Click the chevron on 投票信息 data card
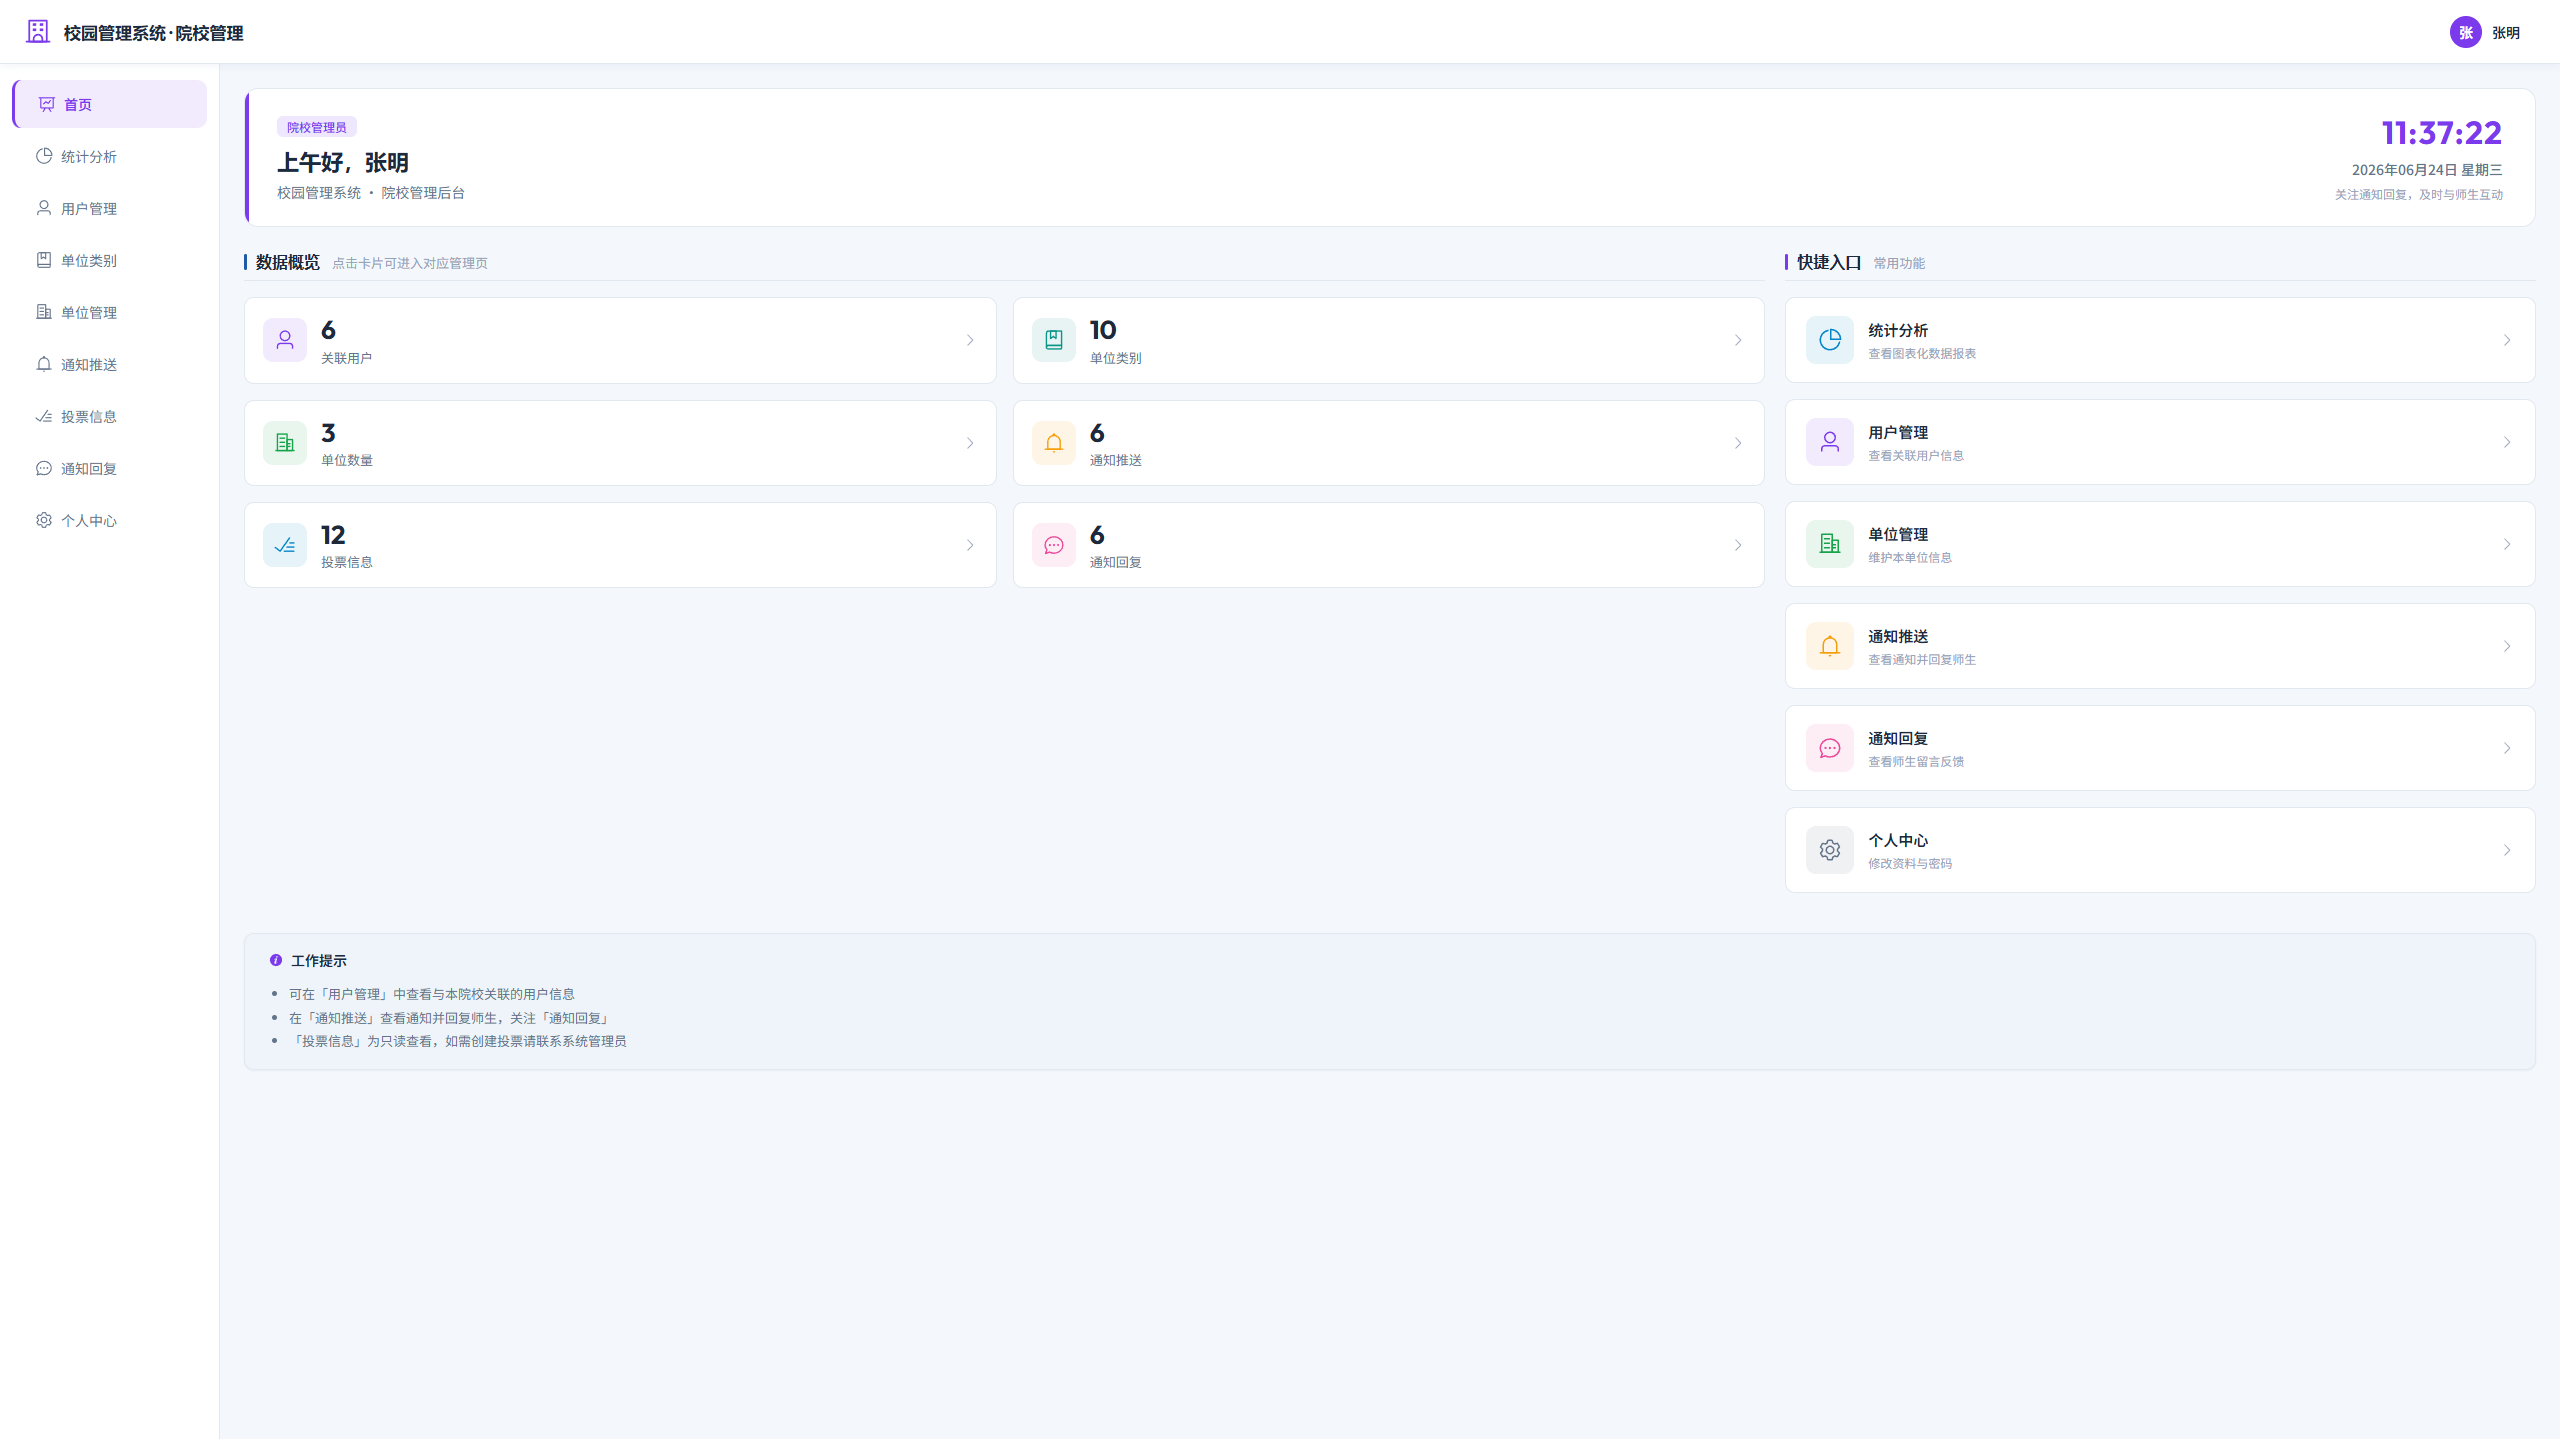The image size is (2560, 1439). [970, 545]
